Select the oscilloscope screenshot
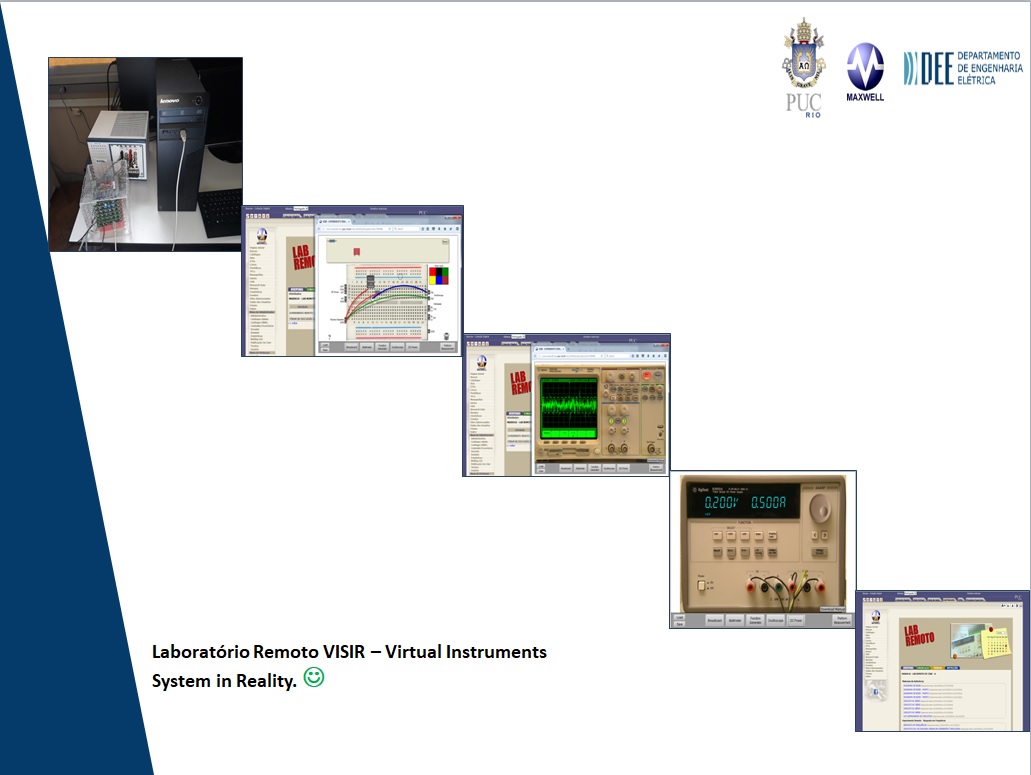The width and height of the screenshot is (1031, 775). click(x=567, y=404)
